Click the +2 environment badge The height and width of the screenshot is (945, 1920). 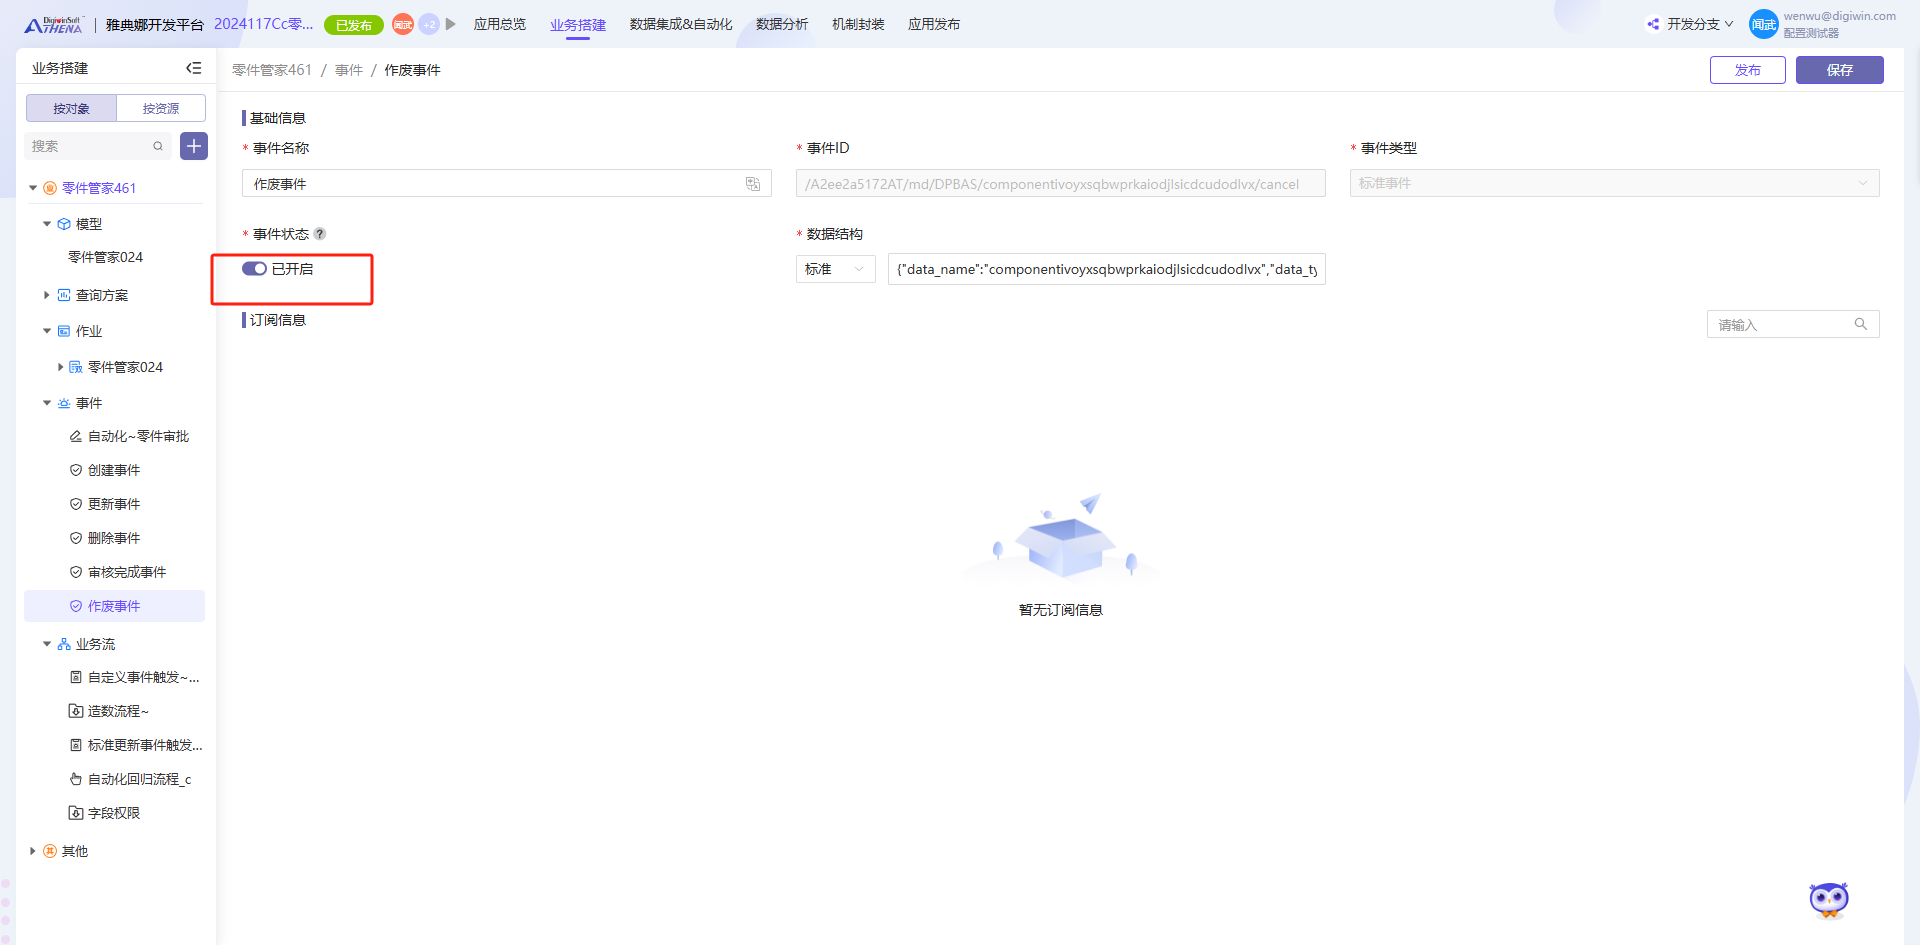pyautogui.click(x=429, y=24)
